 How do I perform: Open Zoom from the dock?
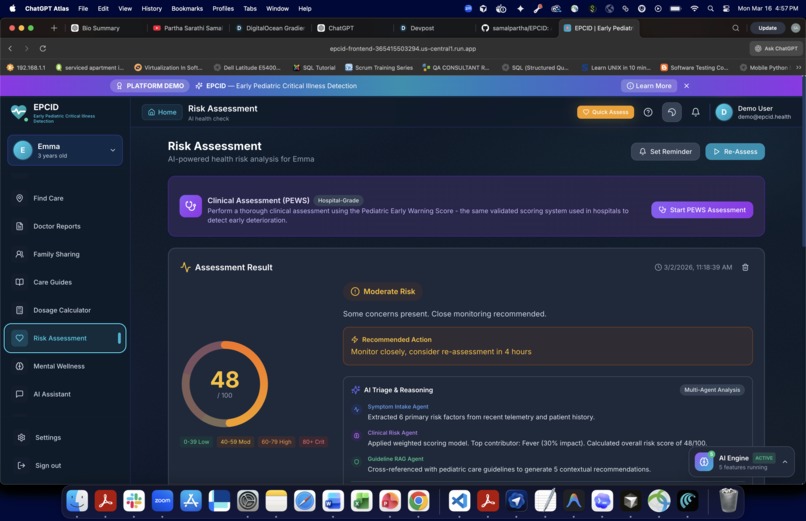(x=162, y=500)
